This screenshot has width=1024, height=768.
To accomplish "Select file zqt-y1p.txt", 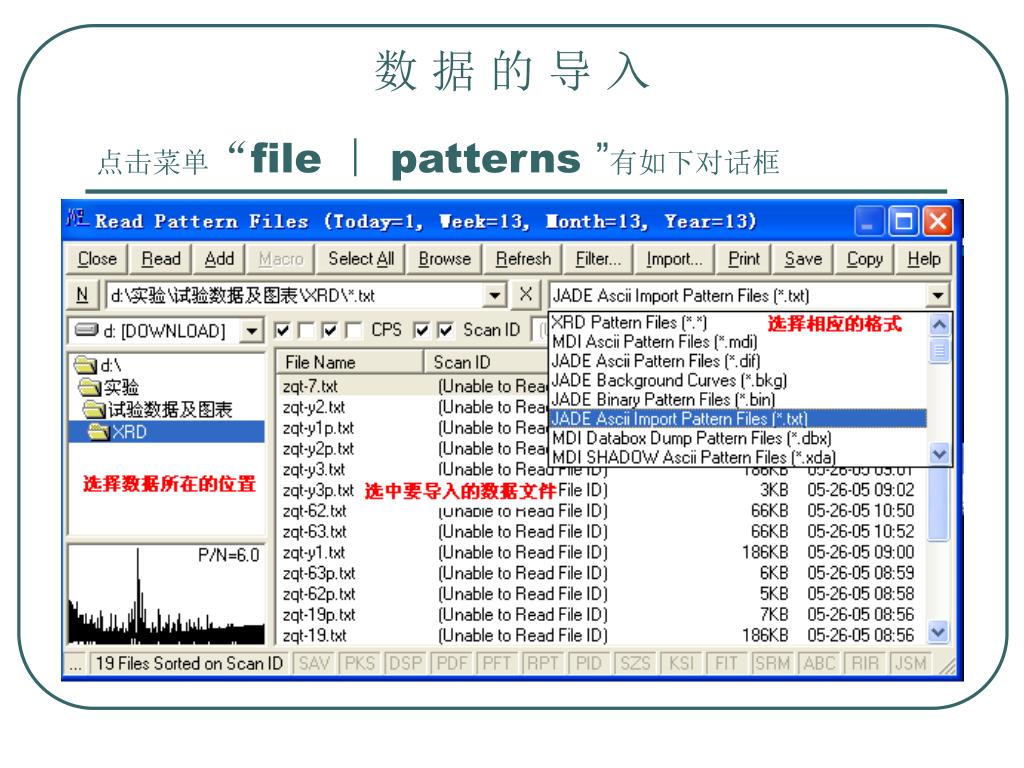I will pos(318,428).
